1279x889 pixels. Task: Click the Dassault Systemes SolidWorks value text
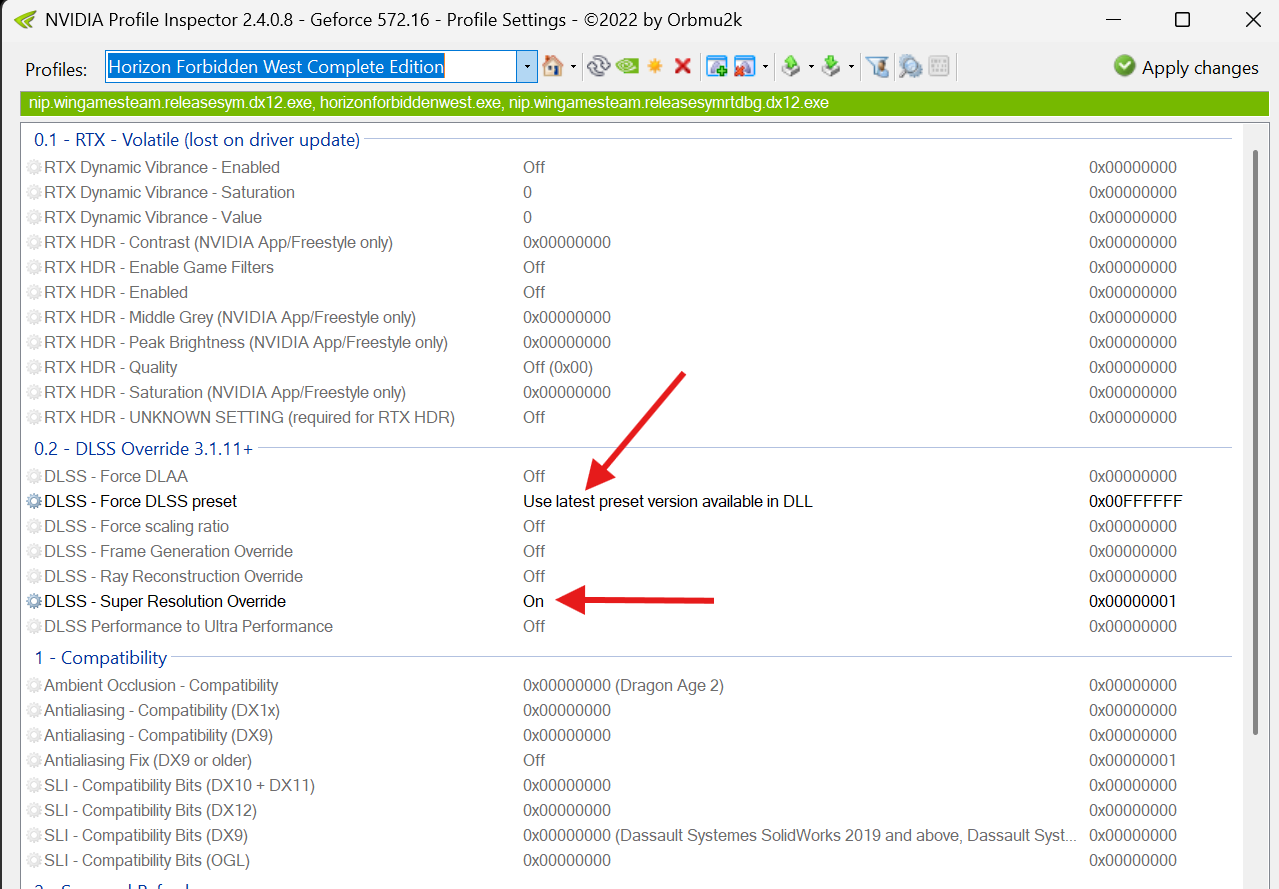pyautogui.click(x=800, y=835)
